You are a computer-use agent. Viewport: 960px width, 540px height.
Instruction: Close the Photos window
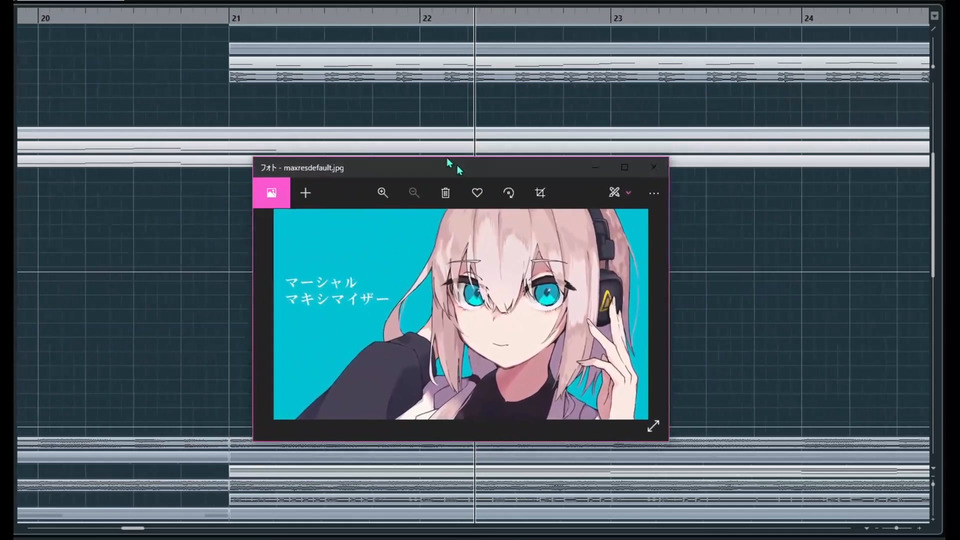click(x=653, y=167)
